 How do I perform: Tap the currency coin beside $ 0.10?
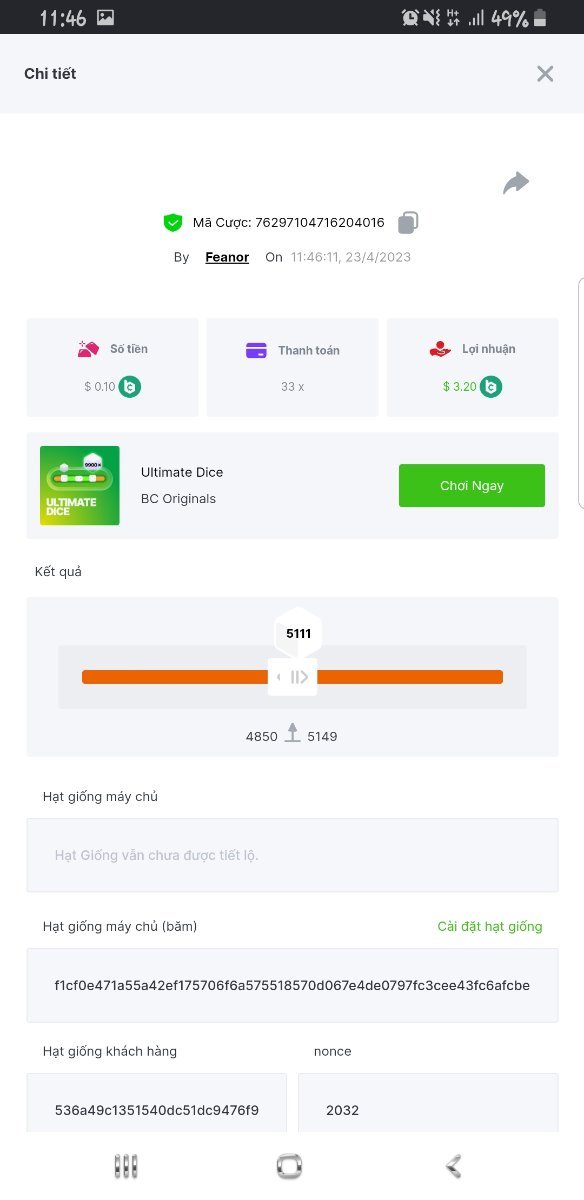[129, 386]
